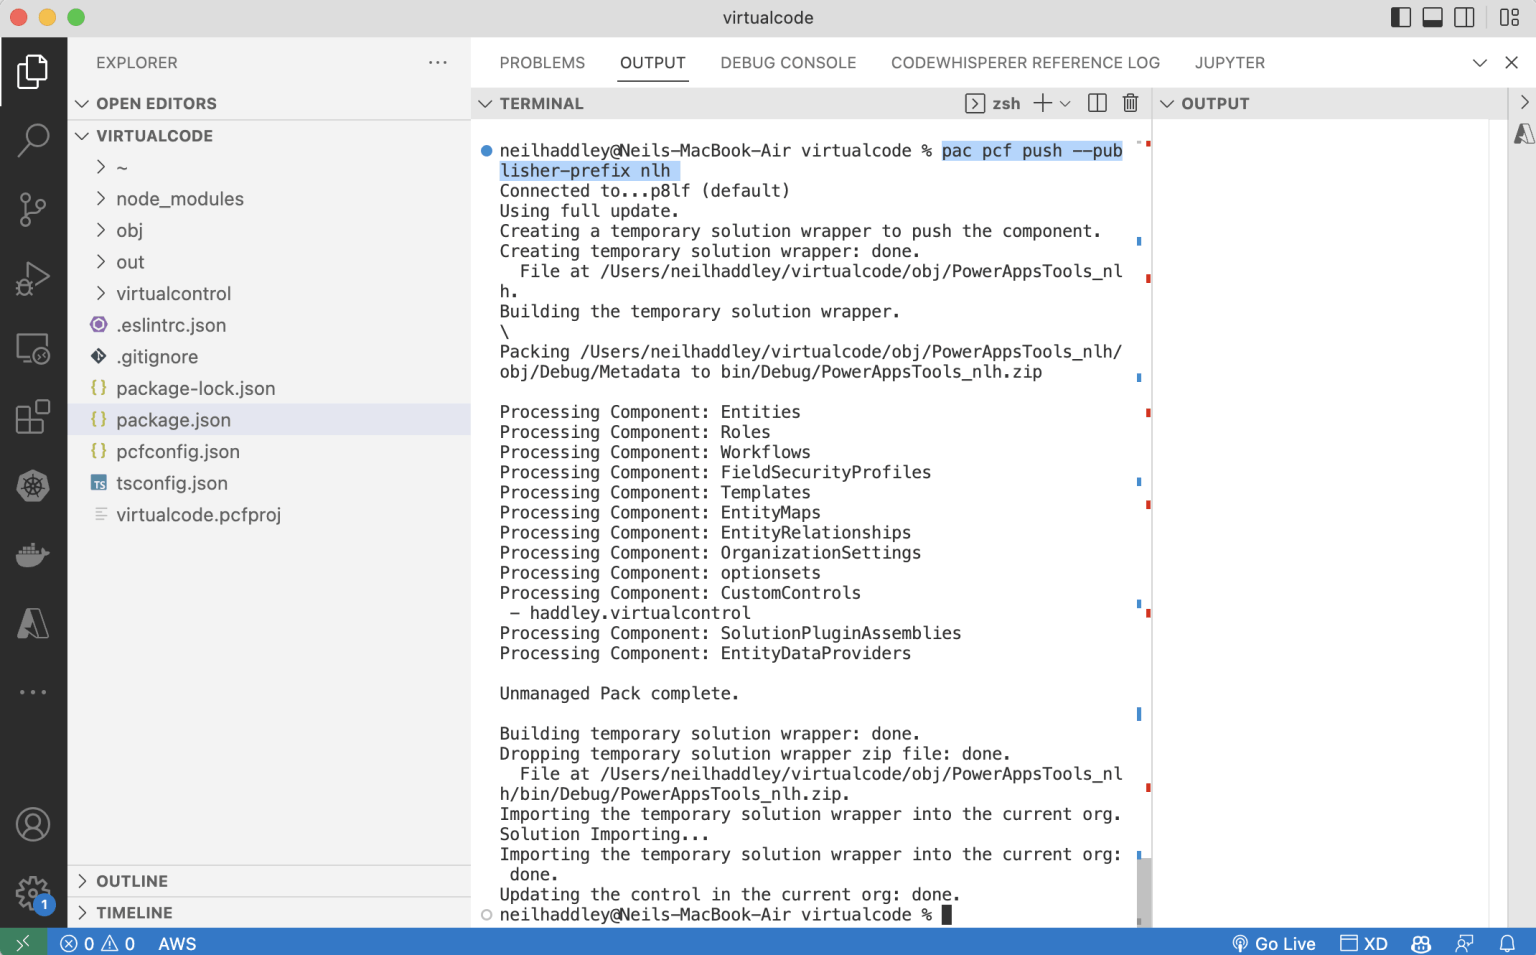1536x955 pixels.
Task: Open Manage settings gear icon
Action: (x=33, y=892)
